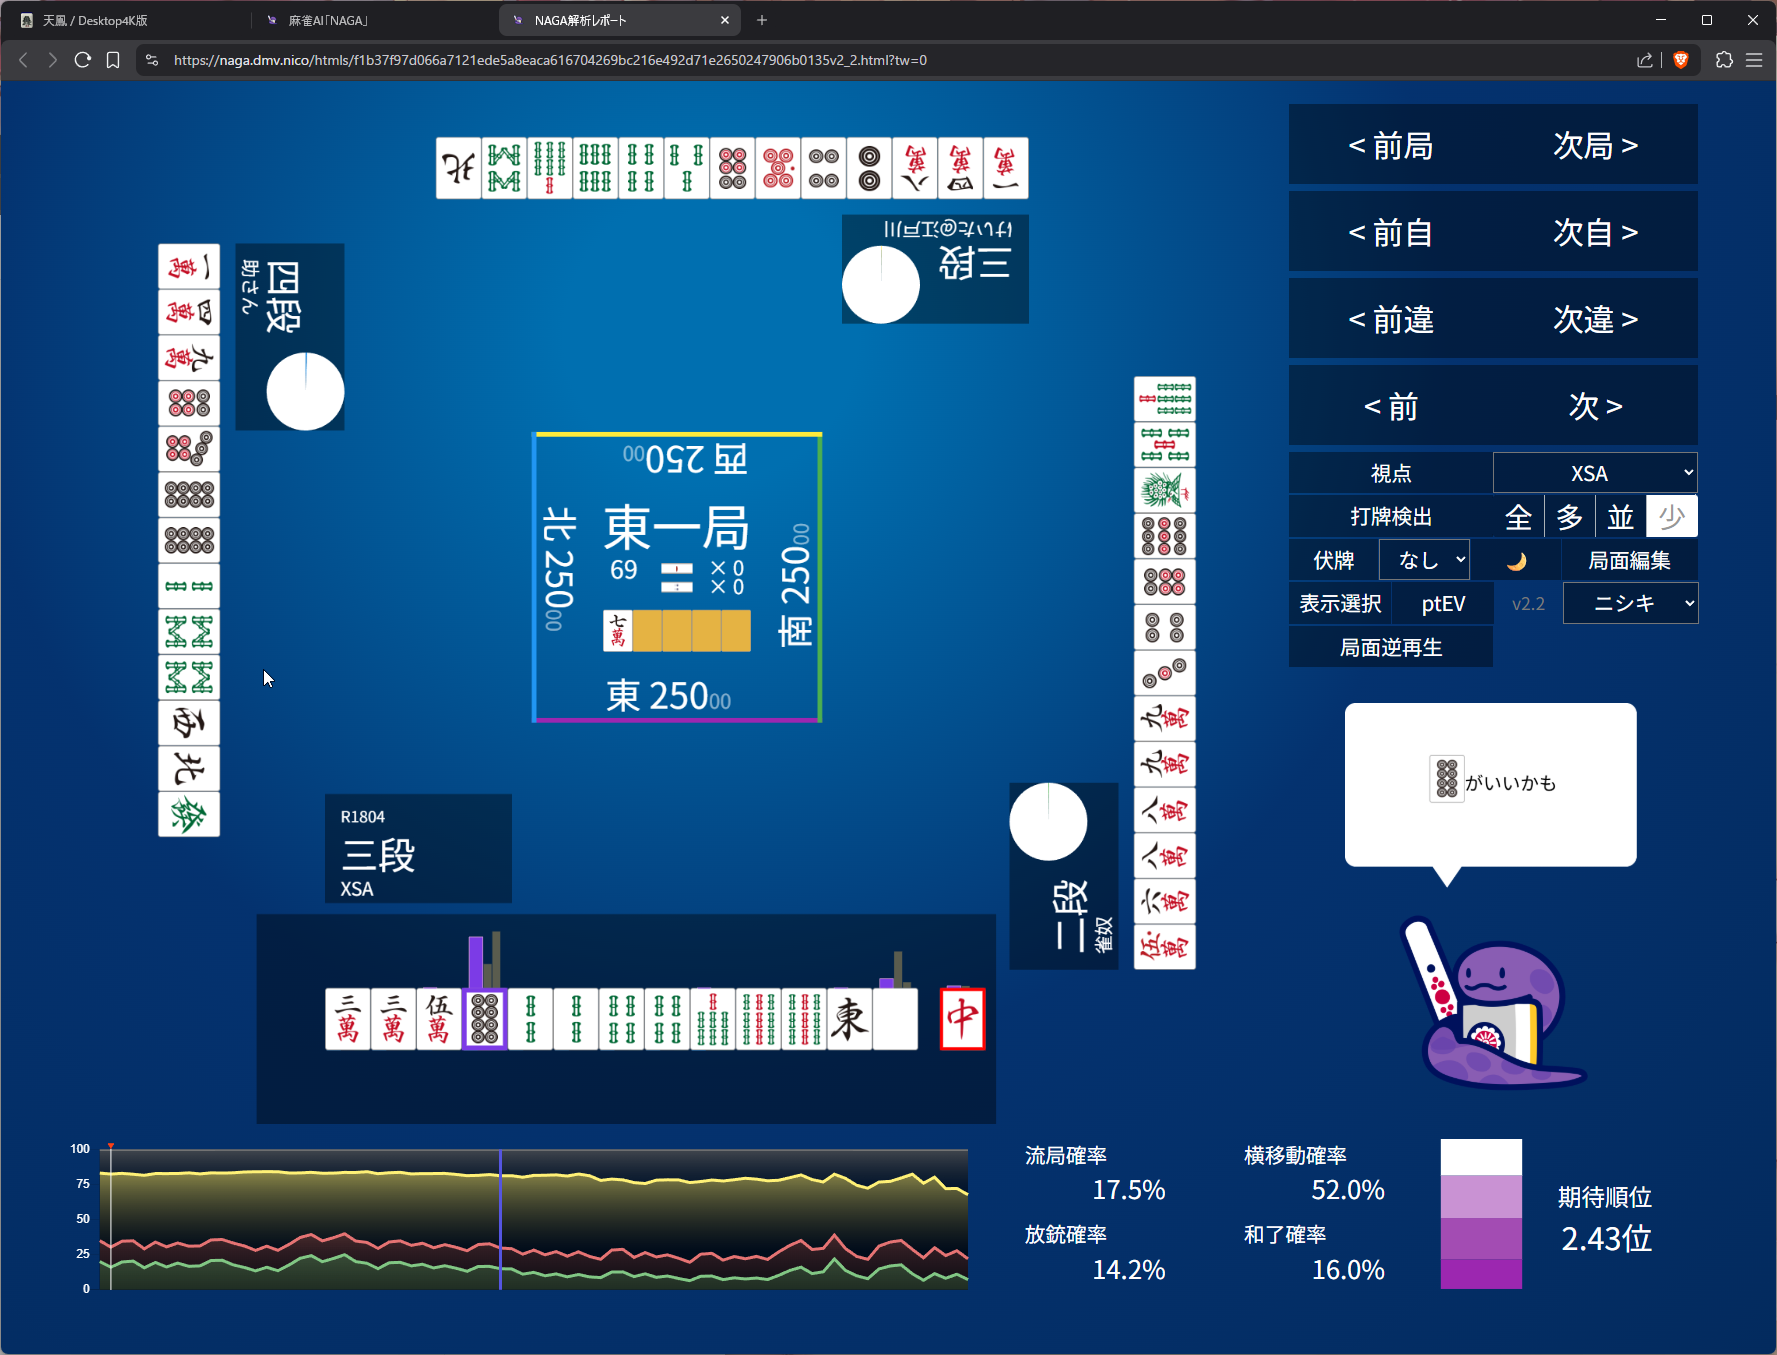Select the 全 detection level option
The width and height of the screenshot is (1777, 1355).
pyautogui.click(x=1518, y=517)
